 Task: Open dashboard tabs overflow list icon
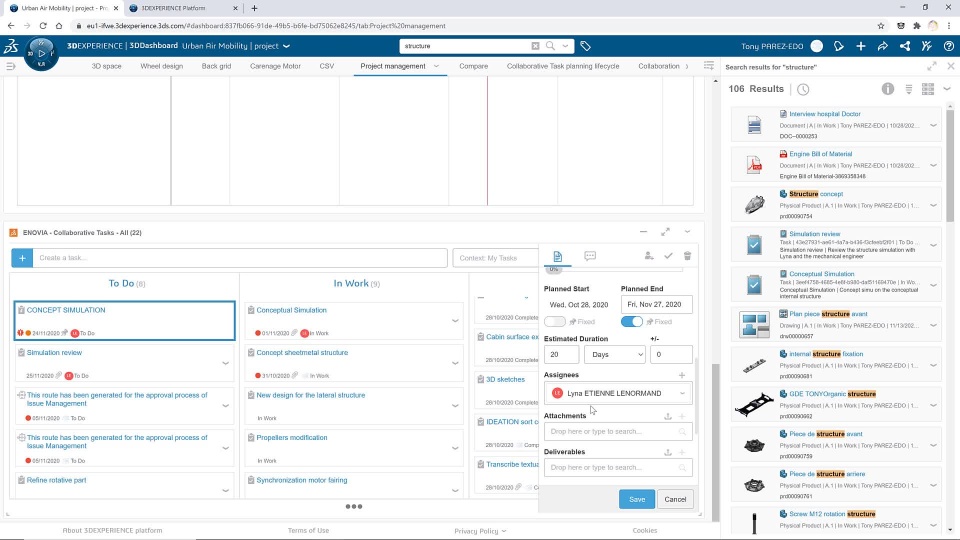(x=709, y=66)
